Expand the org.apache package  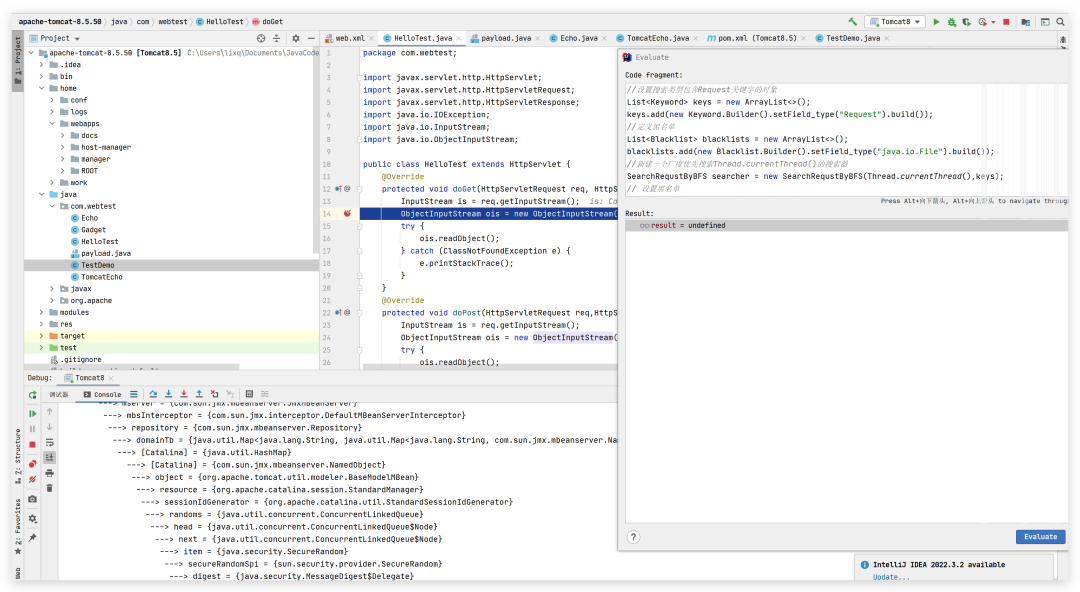tap(53, 300)
